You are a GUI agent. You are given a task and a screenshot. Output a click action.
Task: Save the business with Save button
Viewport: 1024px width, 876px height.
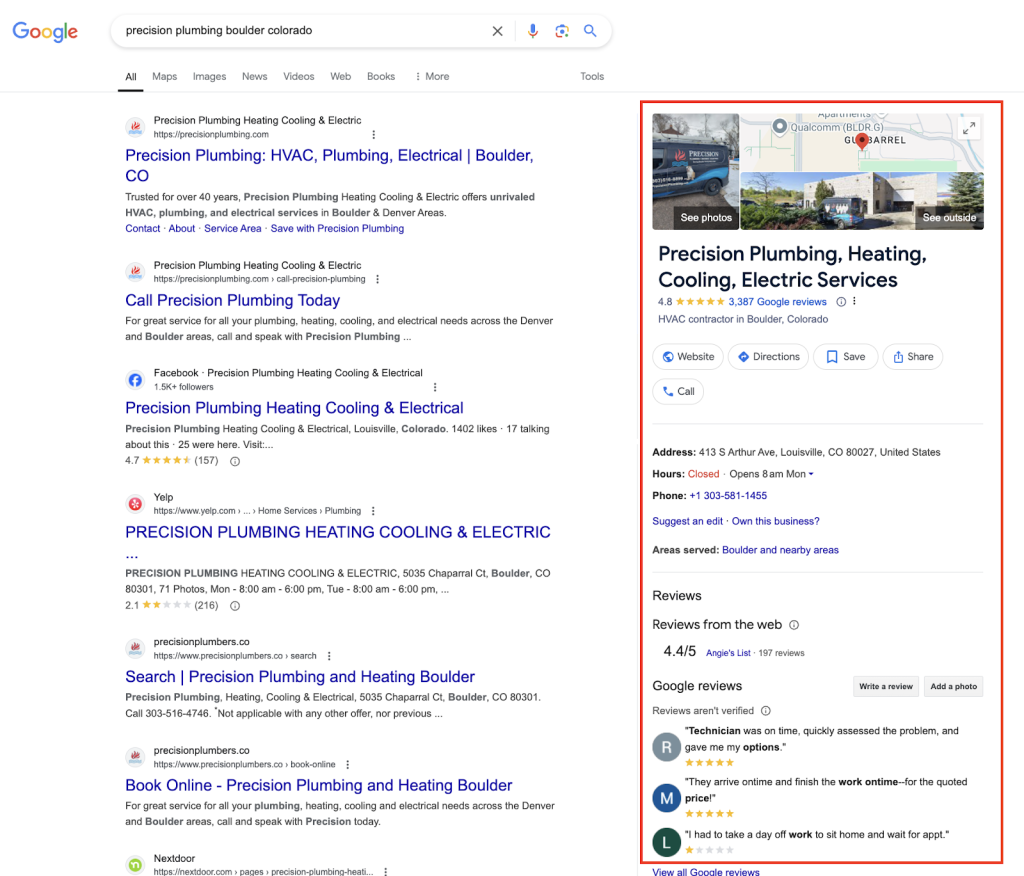(x=845, y=357)
